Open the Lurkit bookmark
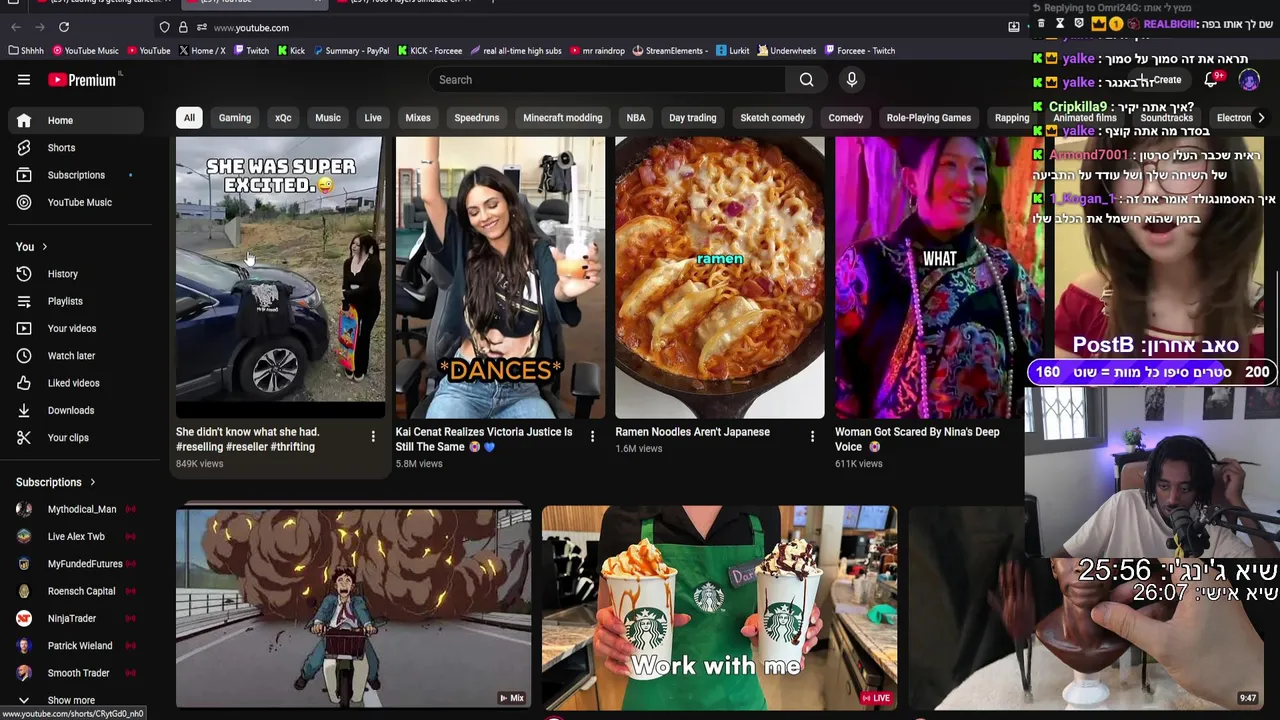This screenshot has height=720, width=1280. [x=733, y=51]
